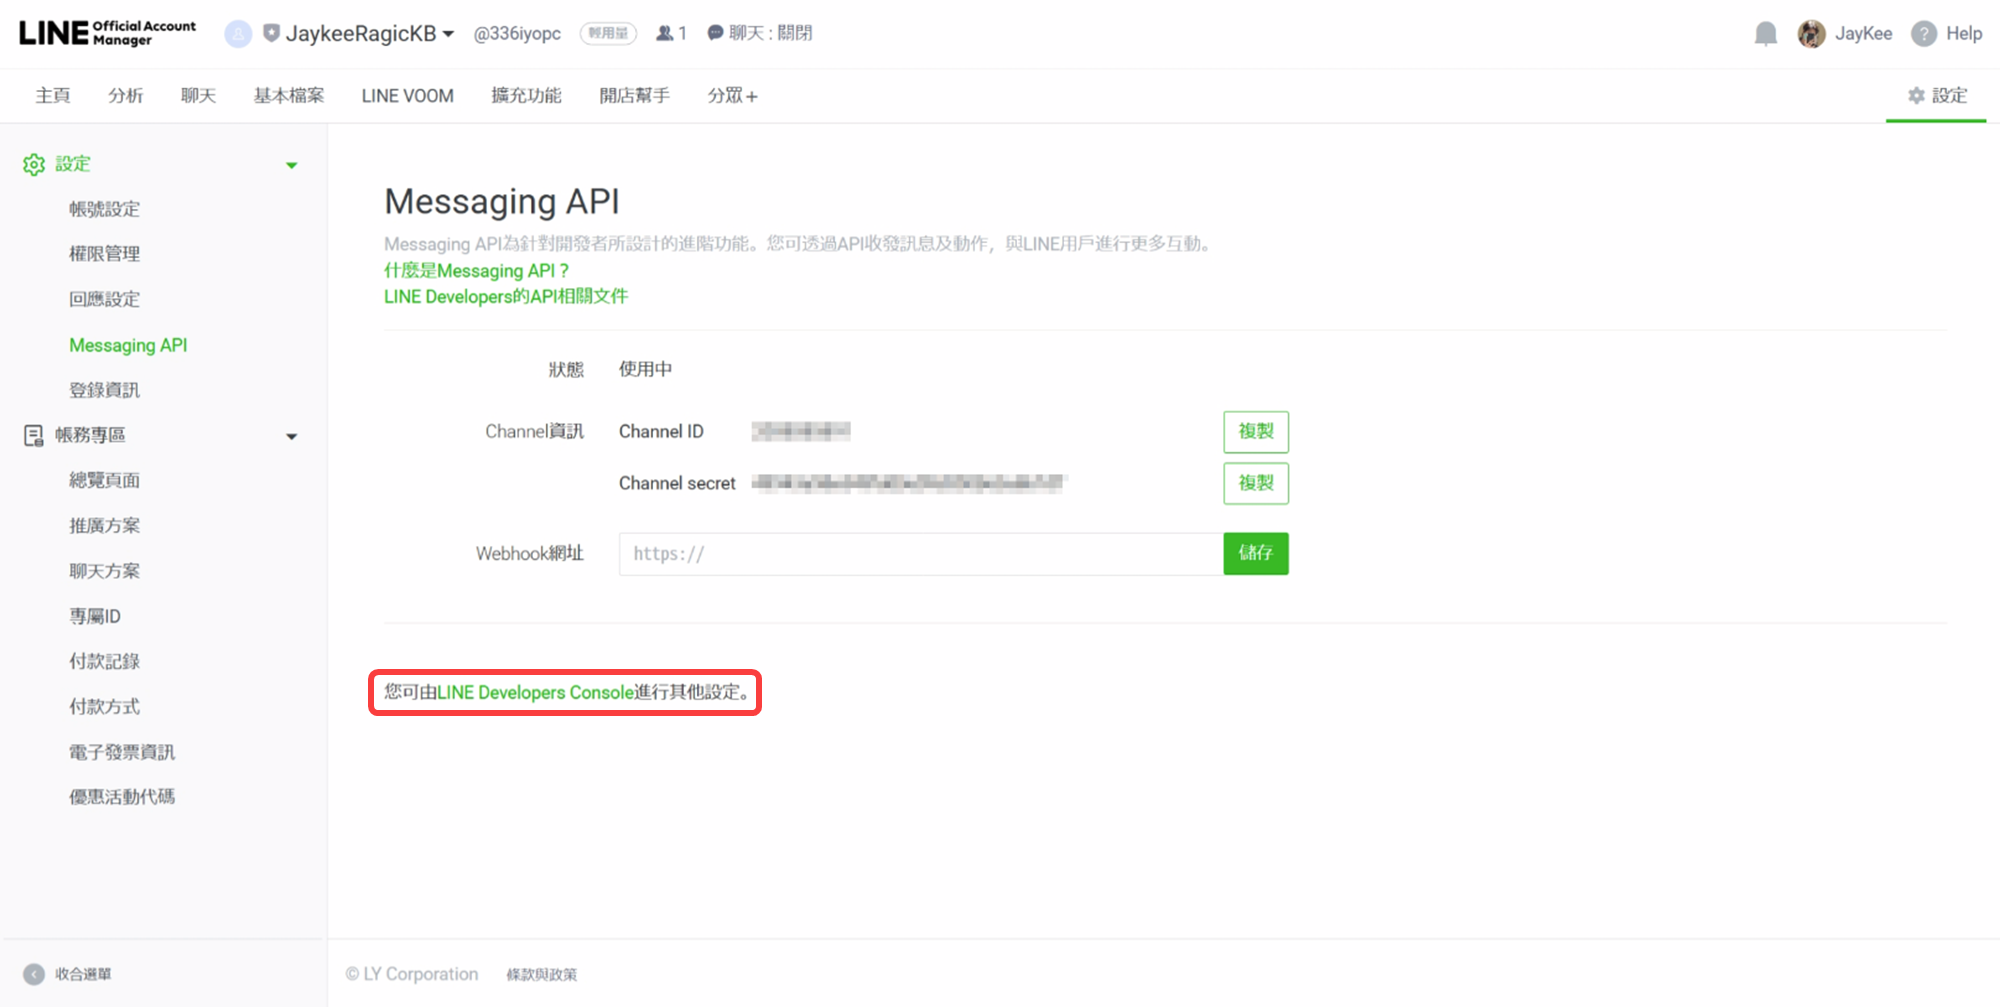Collapse the sidebar 設定 section arrow
2000x1007 pixels.
292,165
